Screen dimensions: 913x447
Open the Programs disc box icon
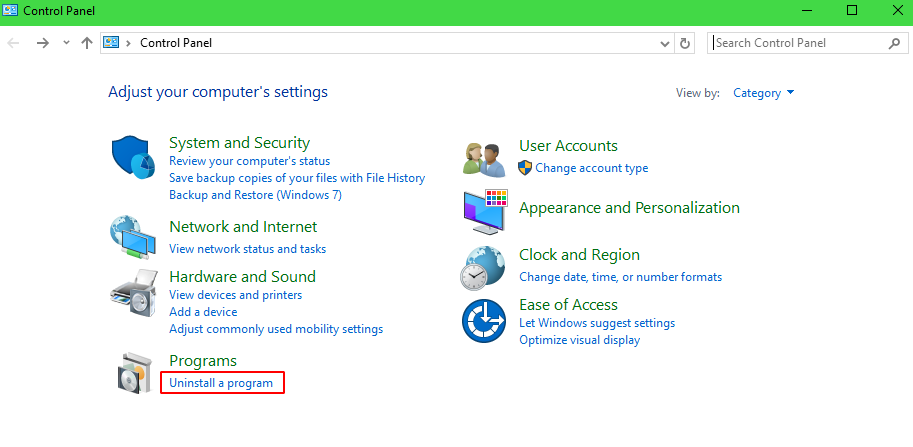click(135, 373)
